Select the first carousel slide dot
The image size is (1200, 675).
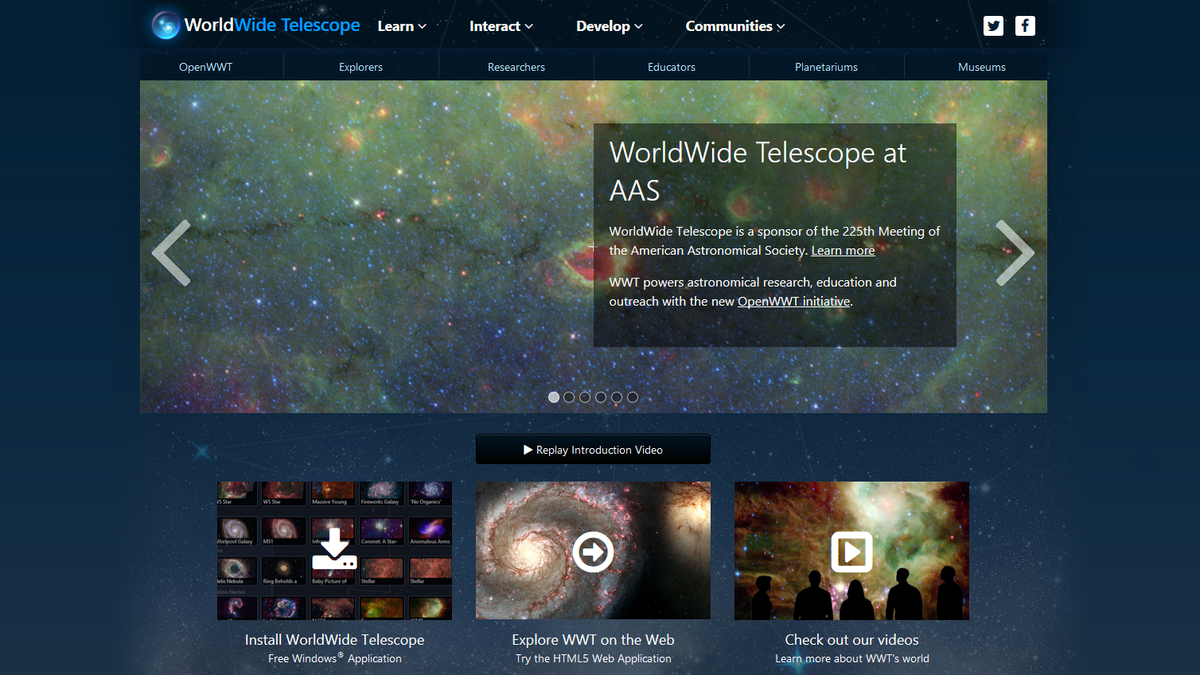point(554,397)
